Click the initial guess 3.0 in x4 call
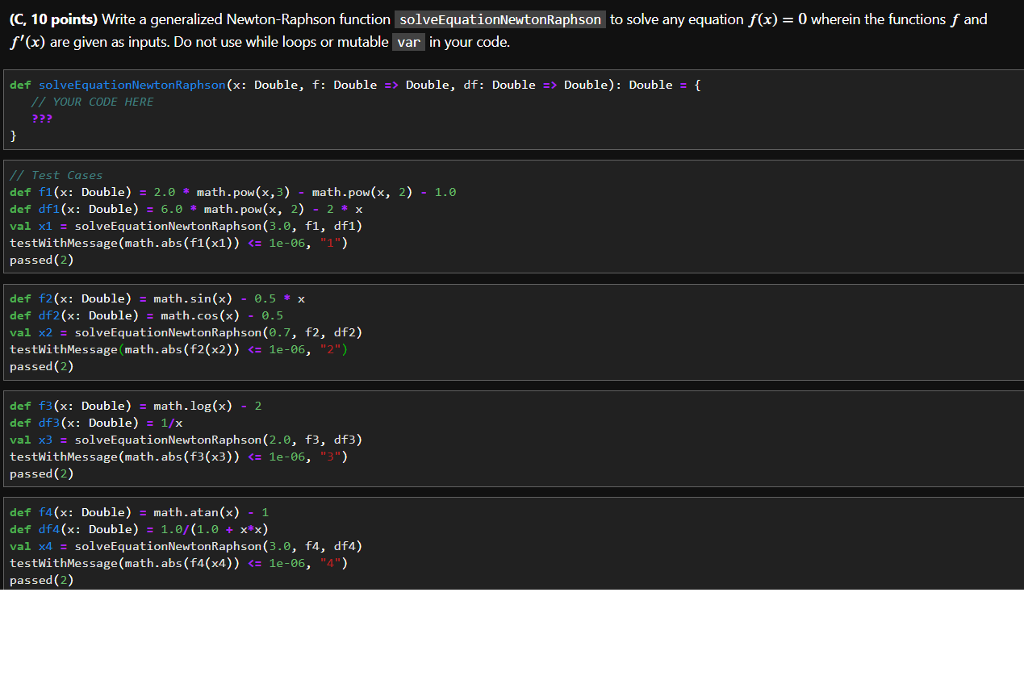 coord(275,546)
